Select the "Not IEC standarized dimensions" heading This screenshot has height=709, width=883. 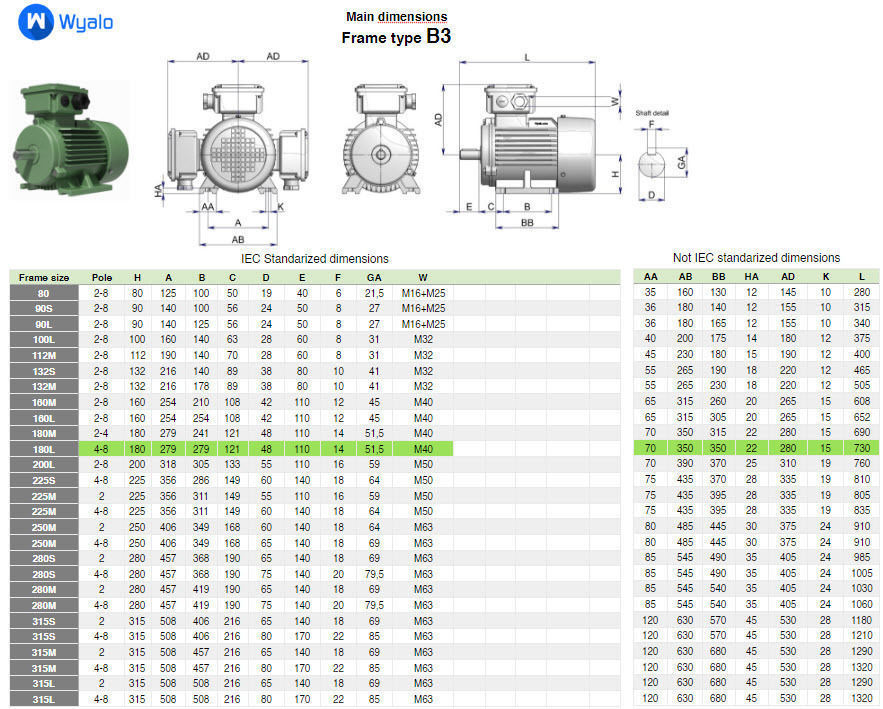click(756, 257)
